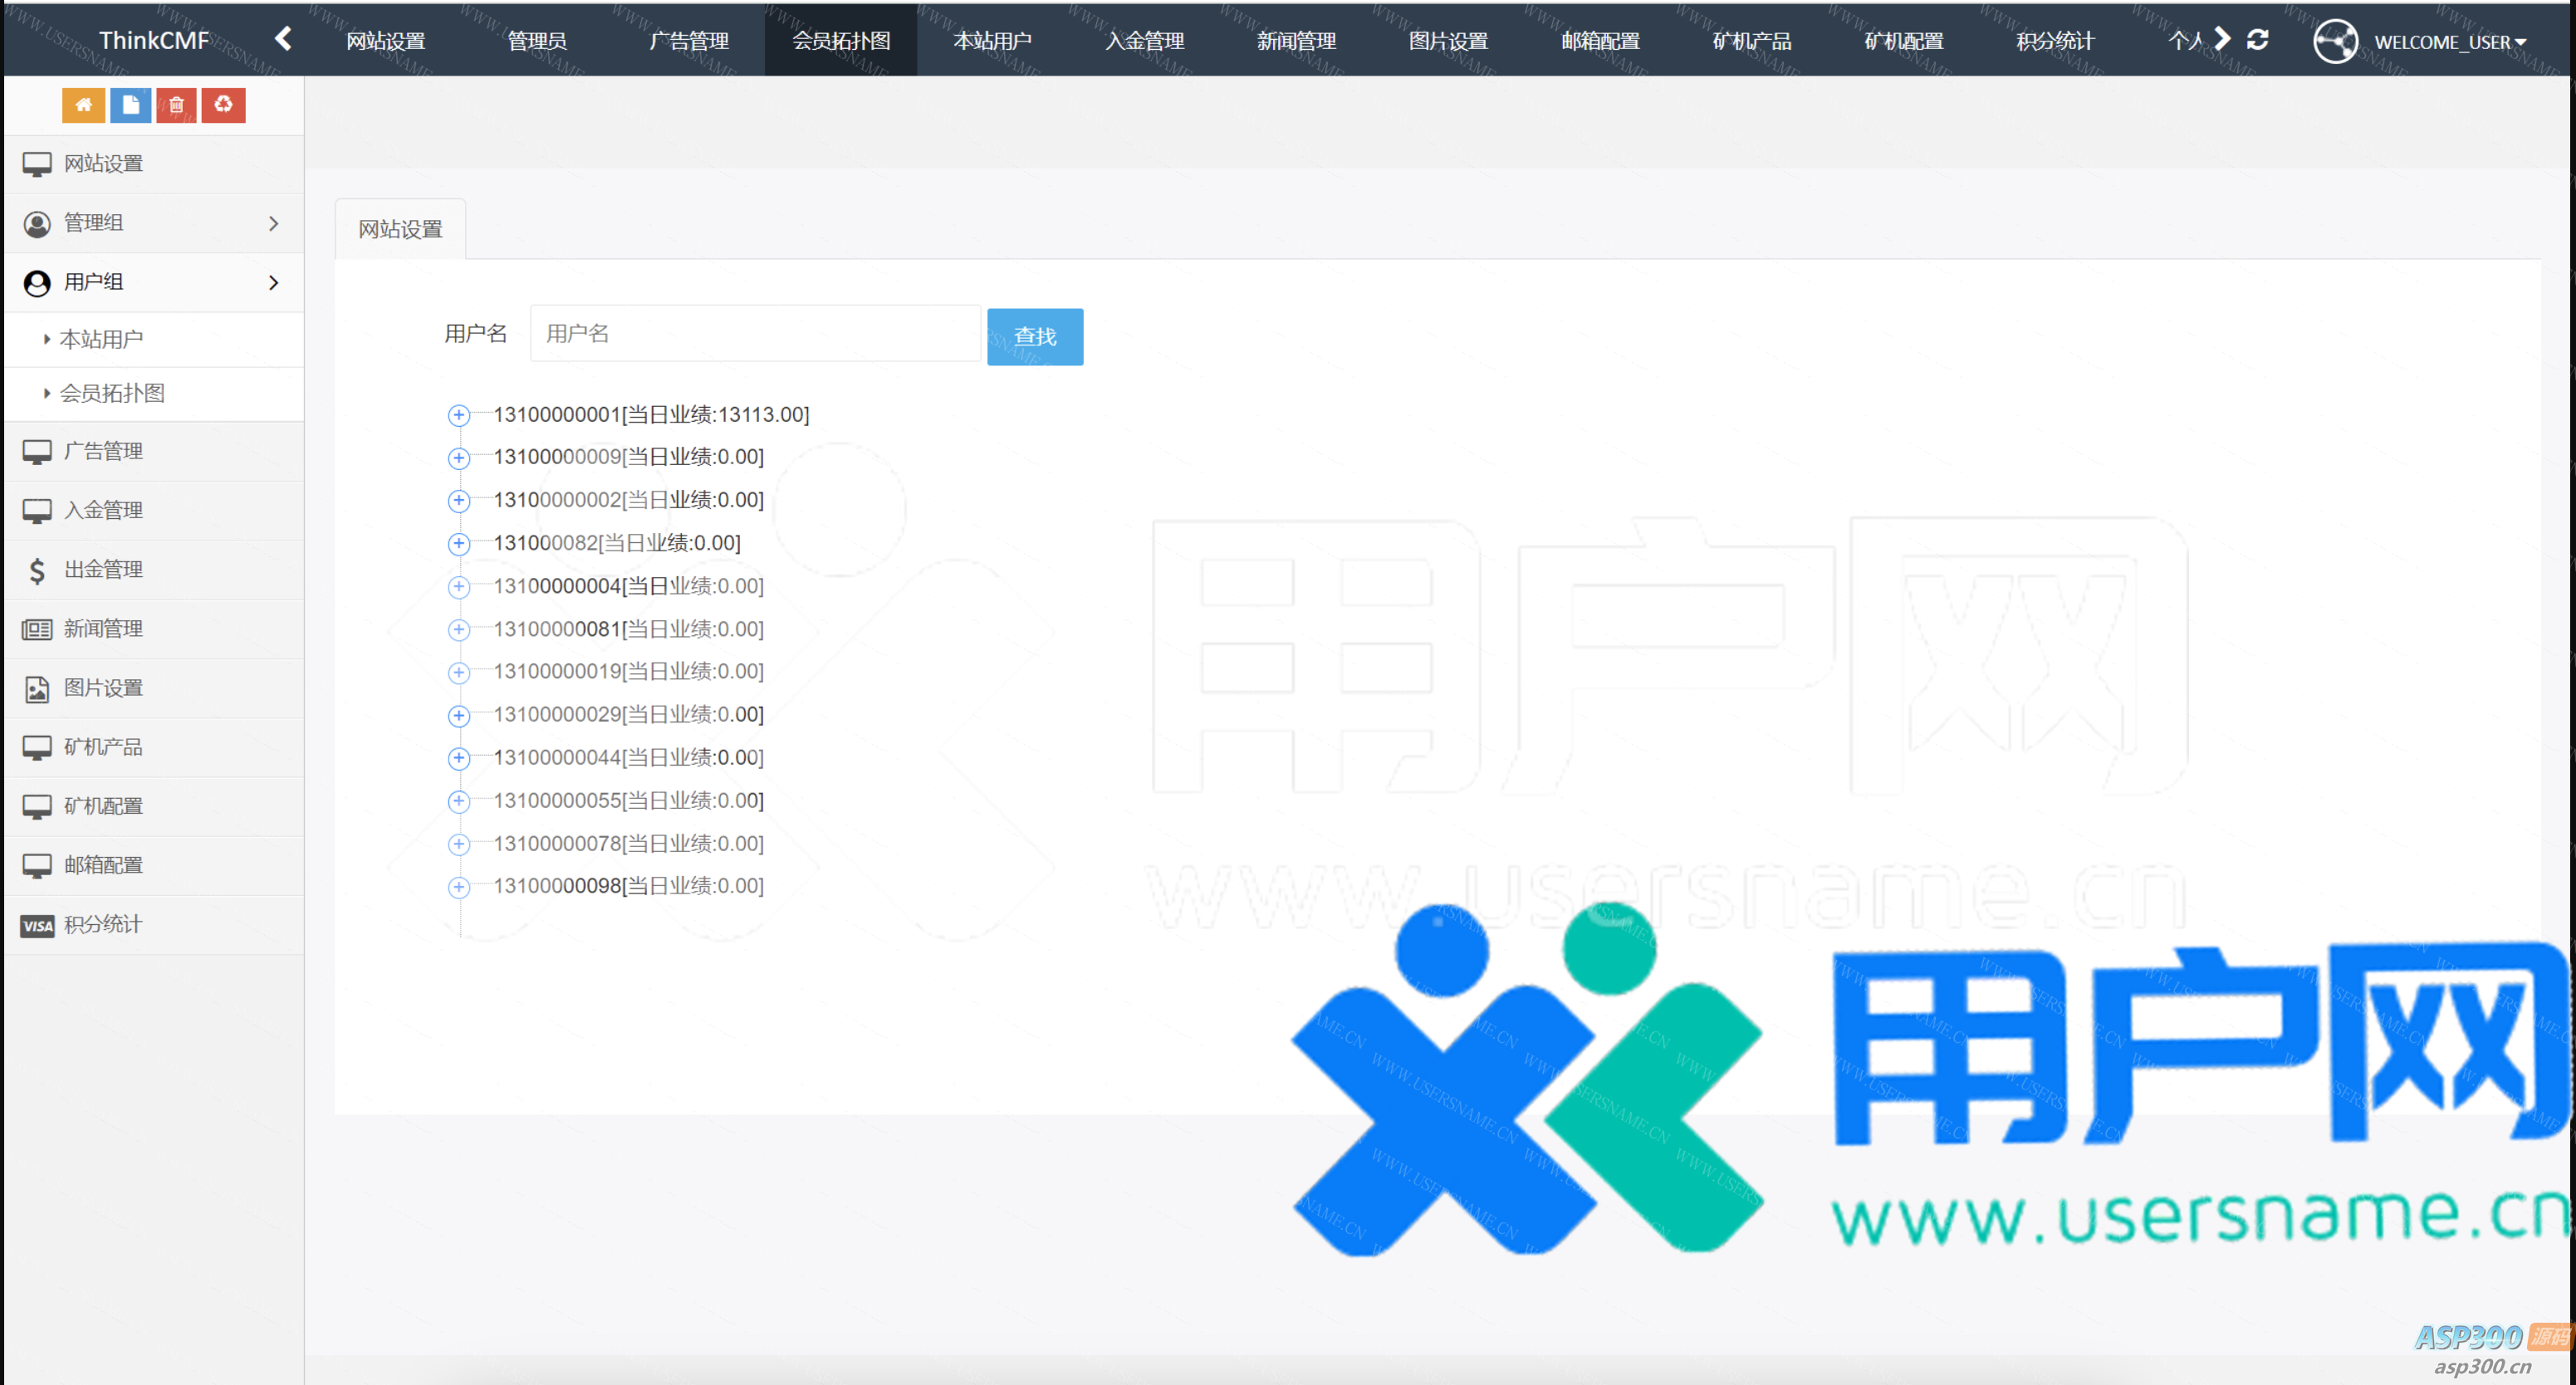Select the 网站设置 content panel tab
The height and width of the screenshot is (1385, 2576).
[400, 230]
